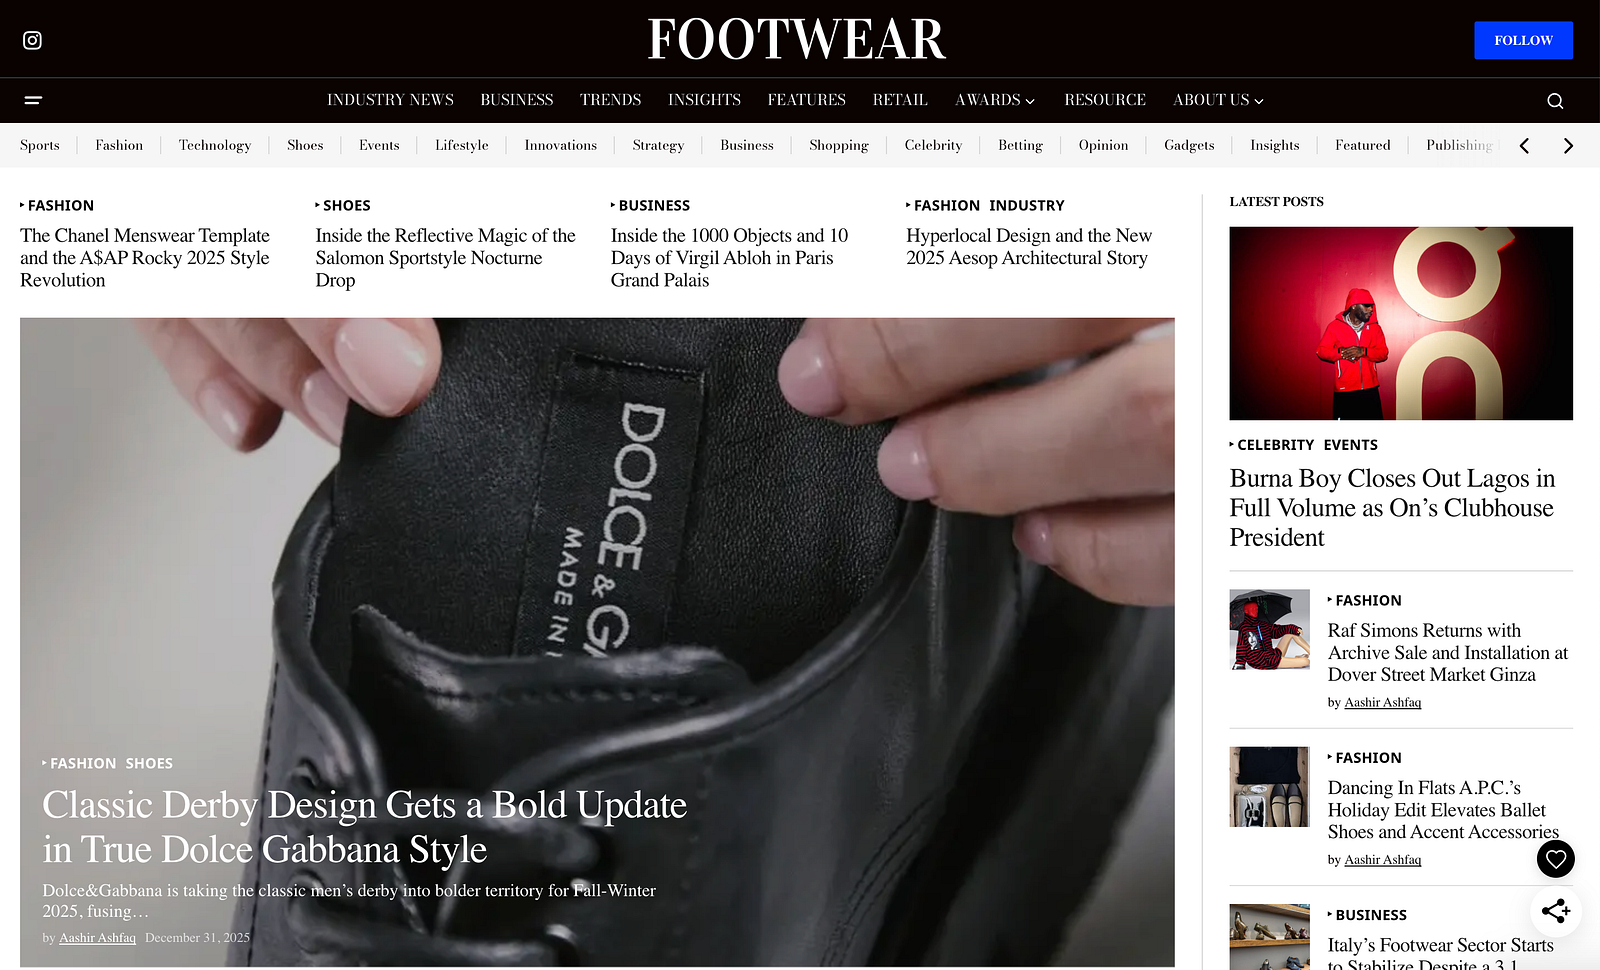Select the Shopping category tab
Viewport: 1600px width, 970px height.
click(x=839, y=145)
